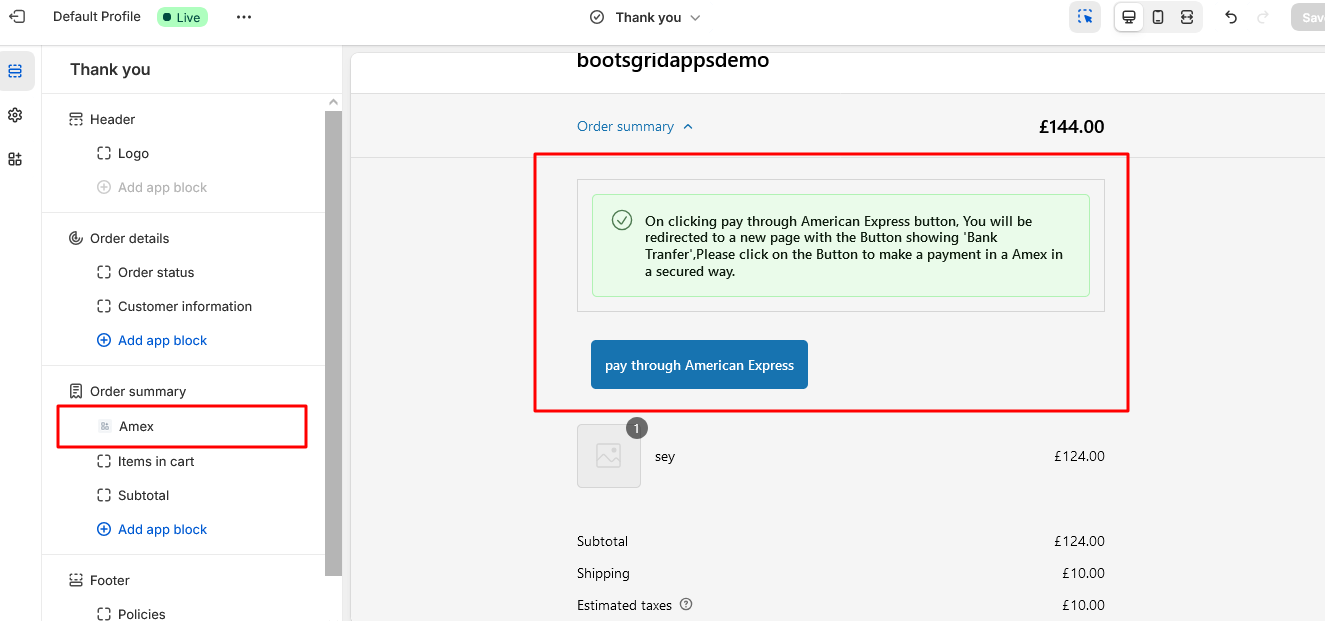This screenshot has width=1325, height=621.
Task: Click the Items in cart block bracket icon
Action: 104,461
